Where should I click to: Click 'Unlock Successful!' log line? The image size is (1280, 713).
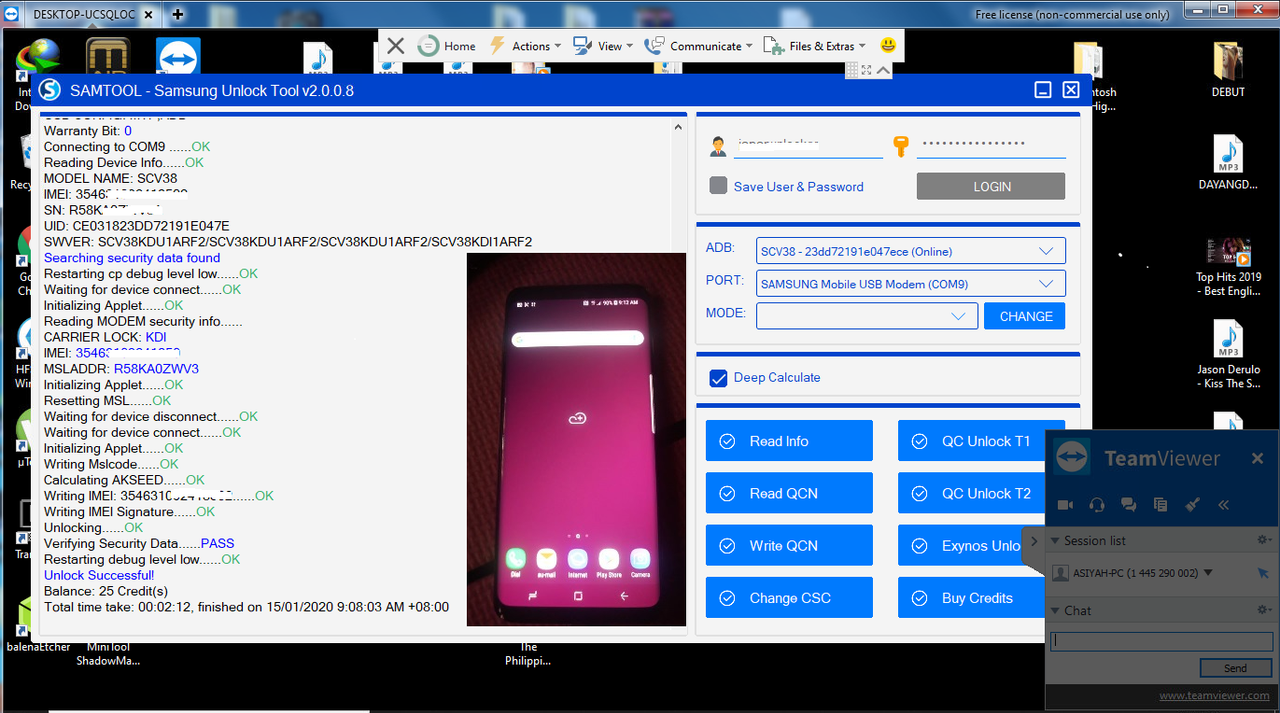pyautogui.click(x=99, y=575)
